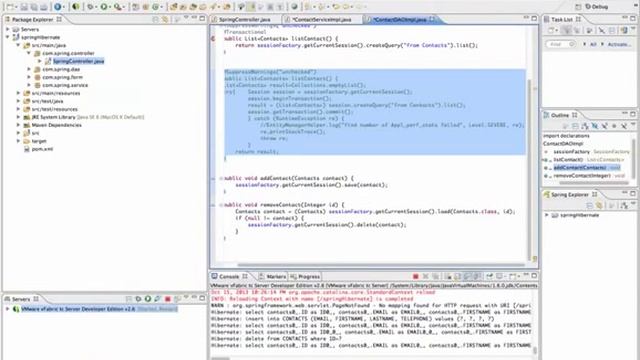Click the Run External Tools icon
Viewport: 640px width, 360px height.
[x=118, y=7]
